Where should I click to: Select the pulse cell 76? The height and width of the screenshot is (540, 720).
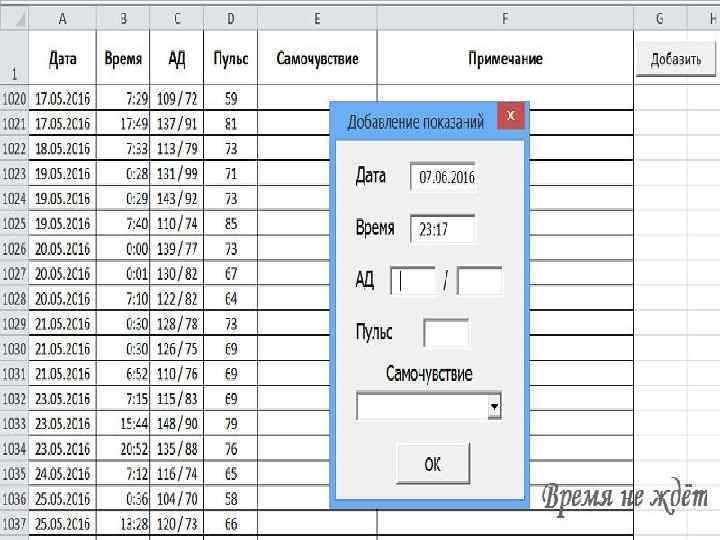pos(231,449)
